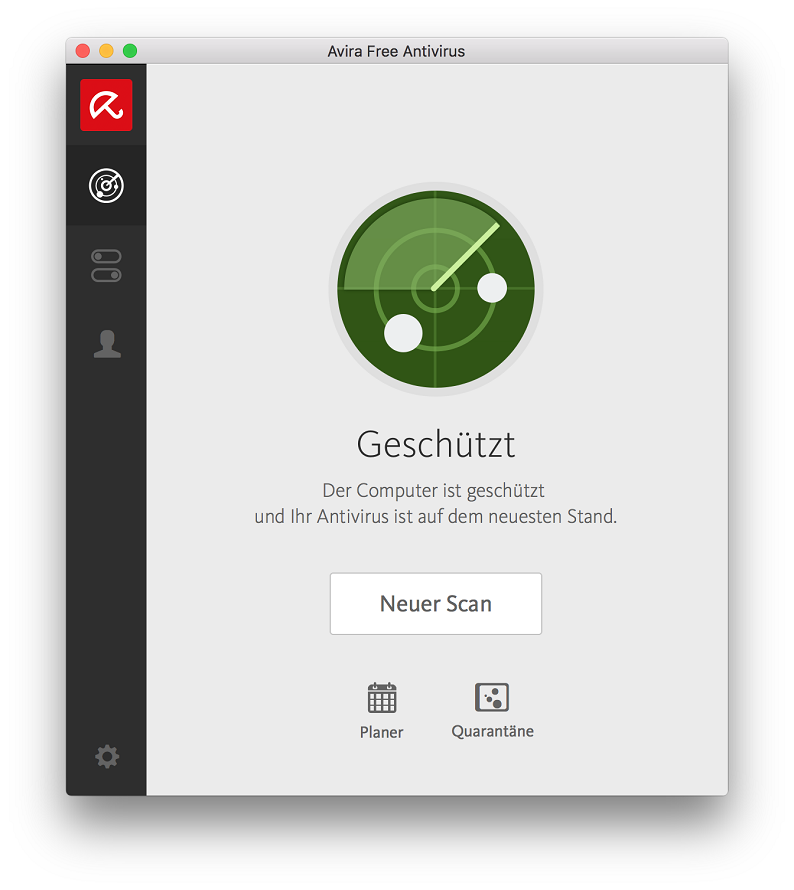Click the Geschützt status heading

pyautogui.click(x=436, y=444)
